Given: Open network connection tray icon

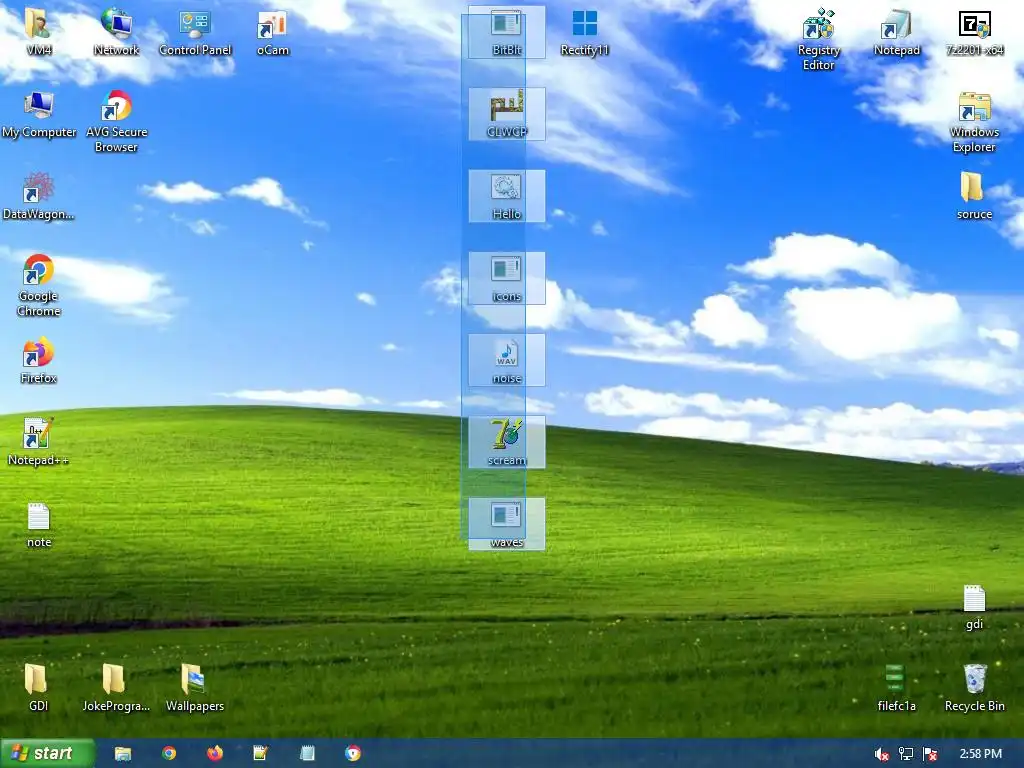Looking at the screenshot, I should pos(906,754).
